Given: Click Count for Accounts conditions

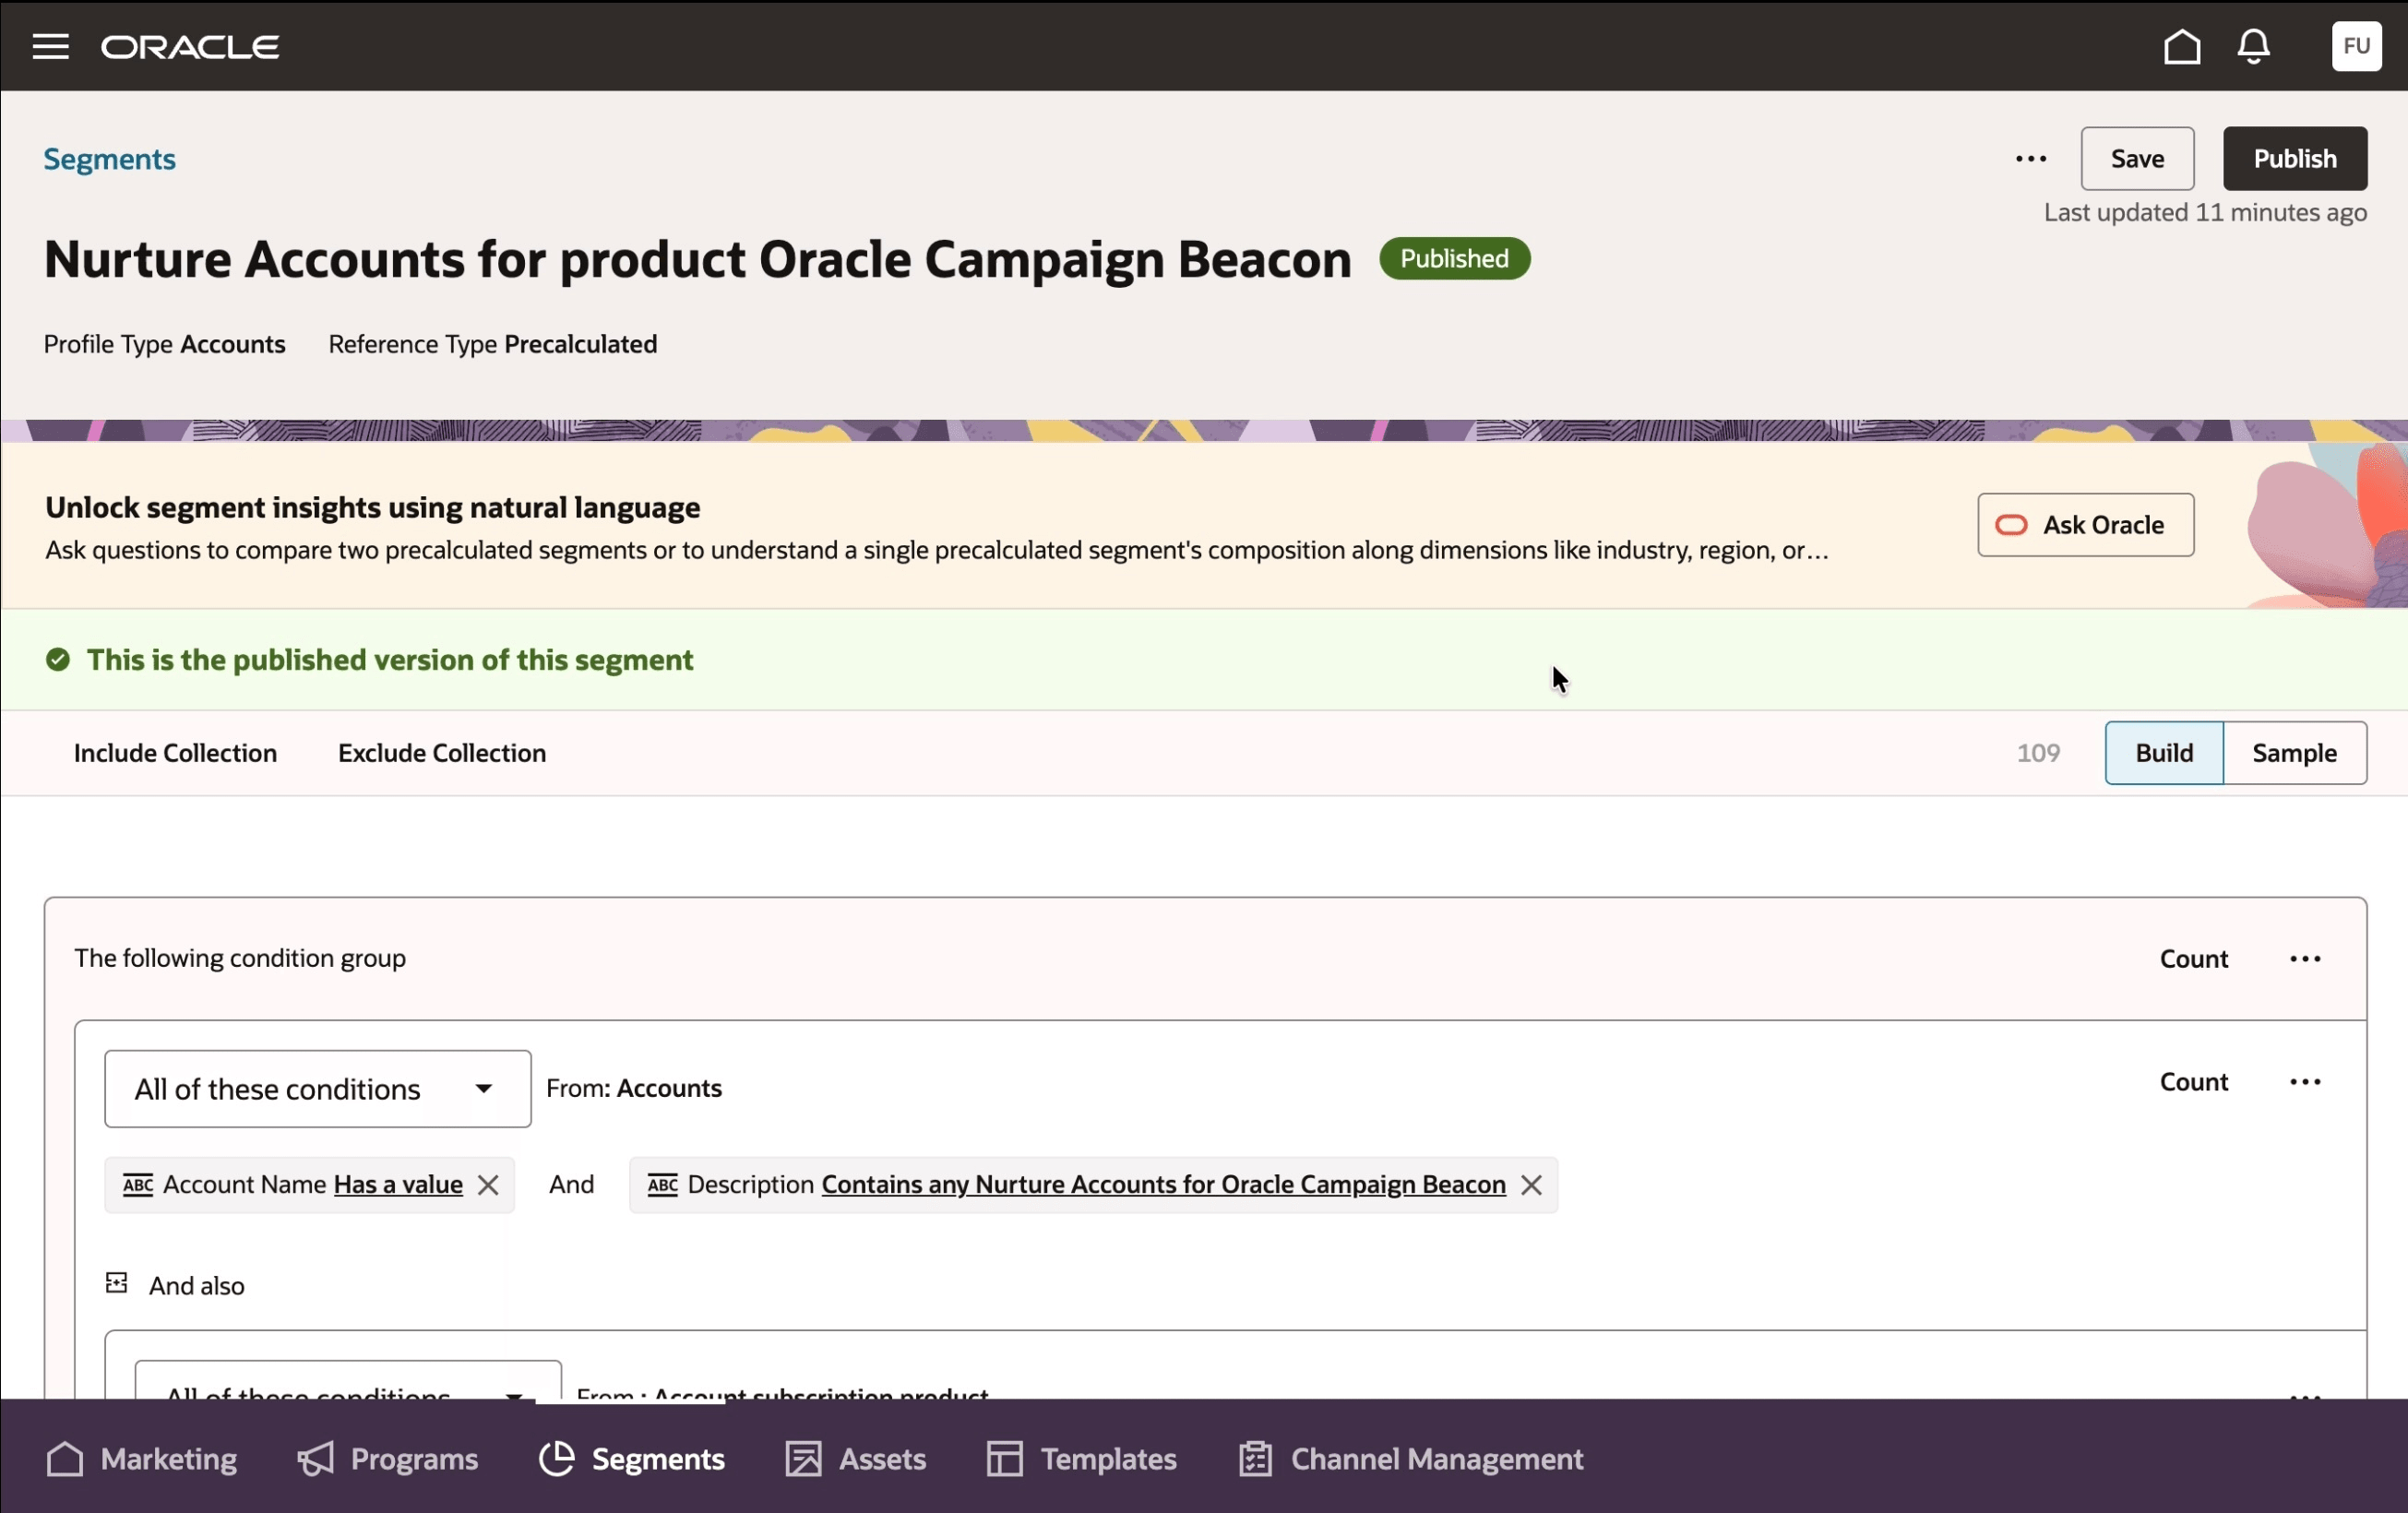Looking at the screenshot, I should (2194, 1082).
